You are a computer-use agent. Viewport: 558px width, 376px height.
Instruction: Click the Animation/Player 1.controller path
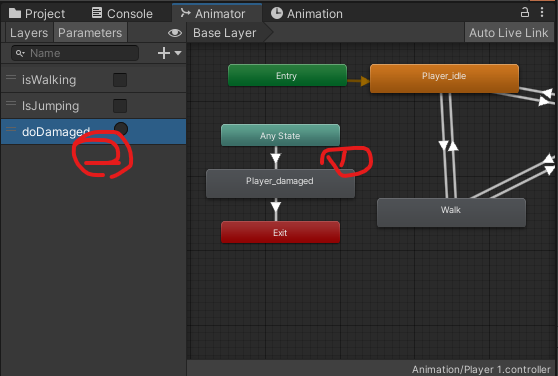coord(481,369)
